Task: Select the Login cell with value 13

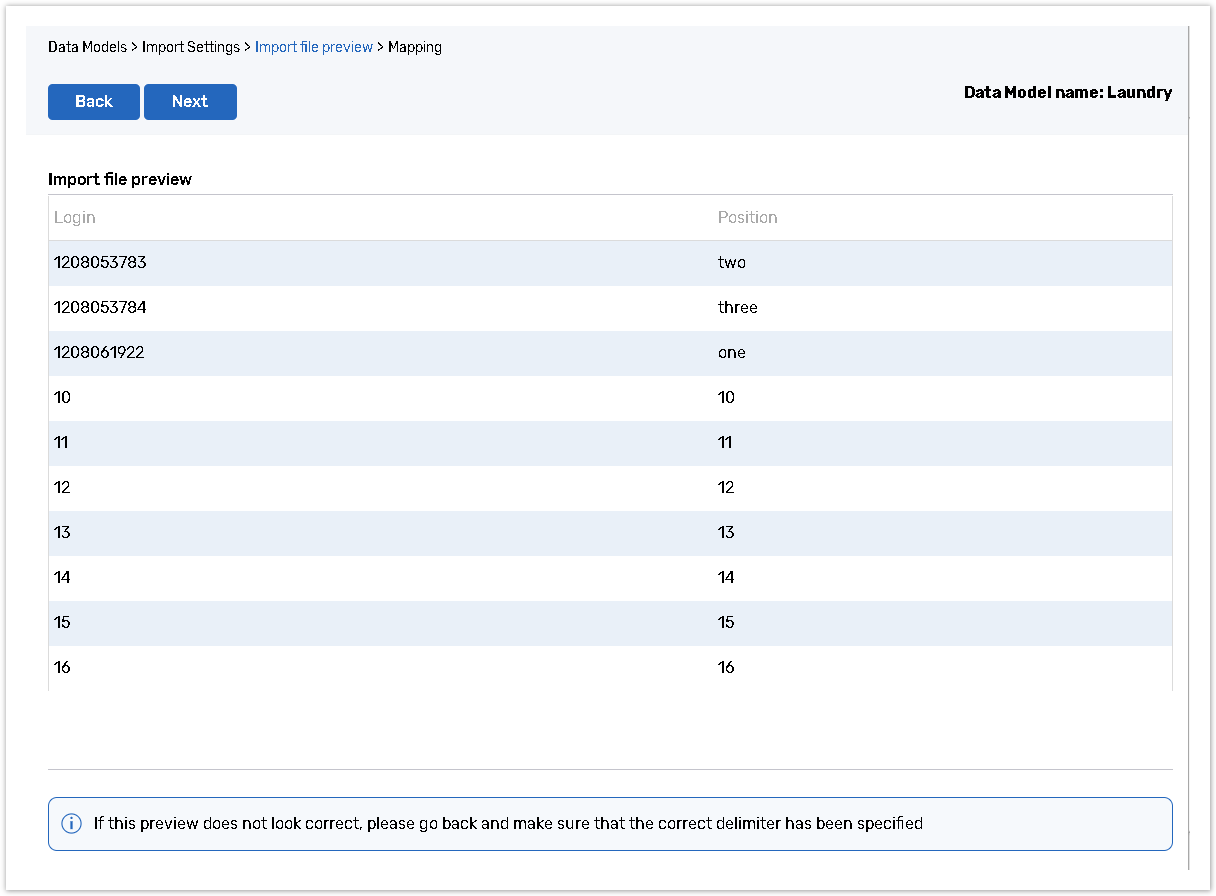Action: [x=63, y=533]
